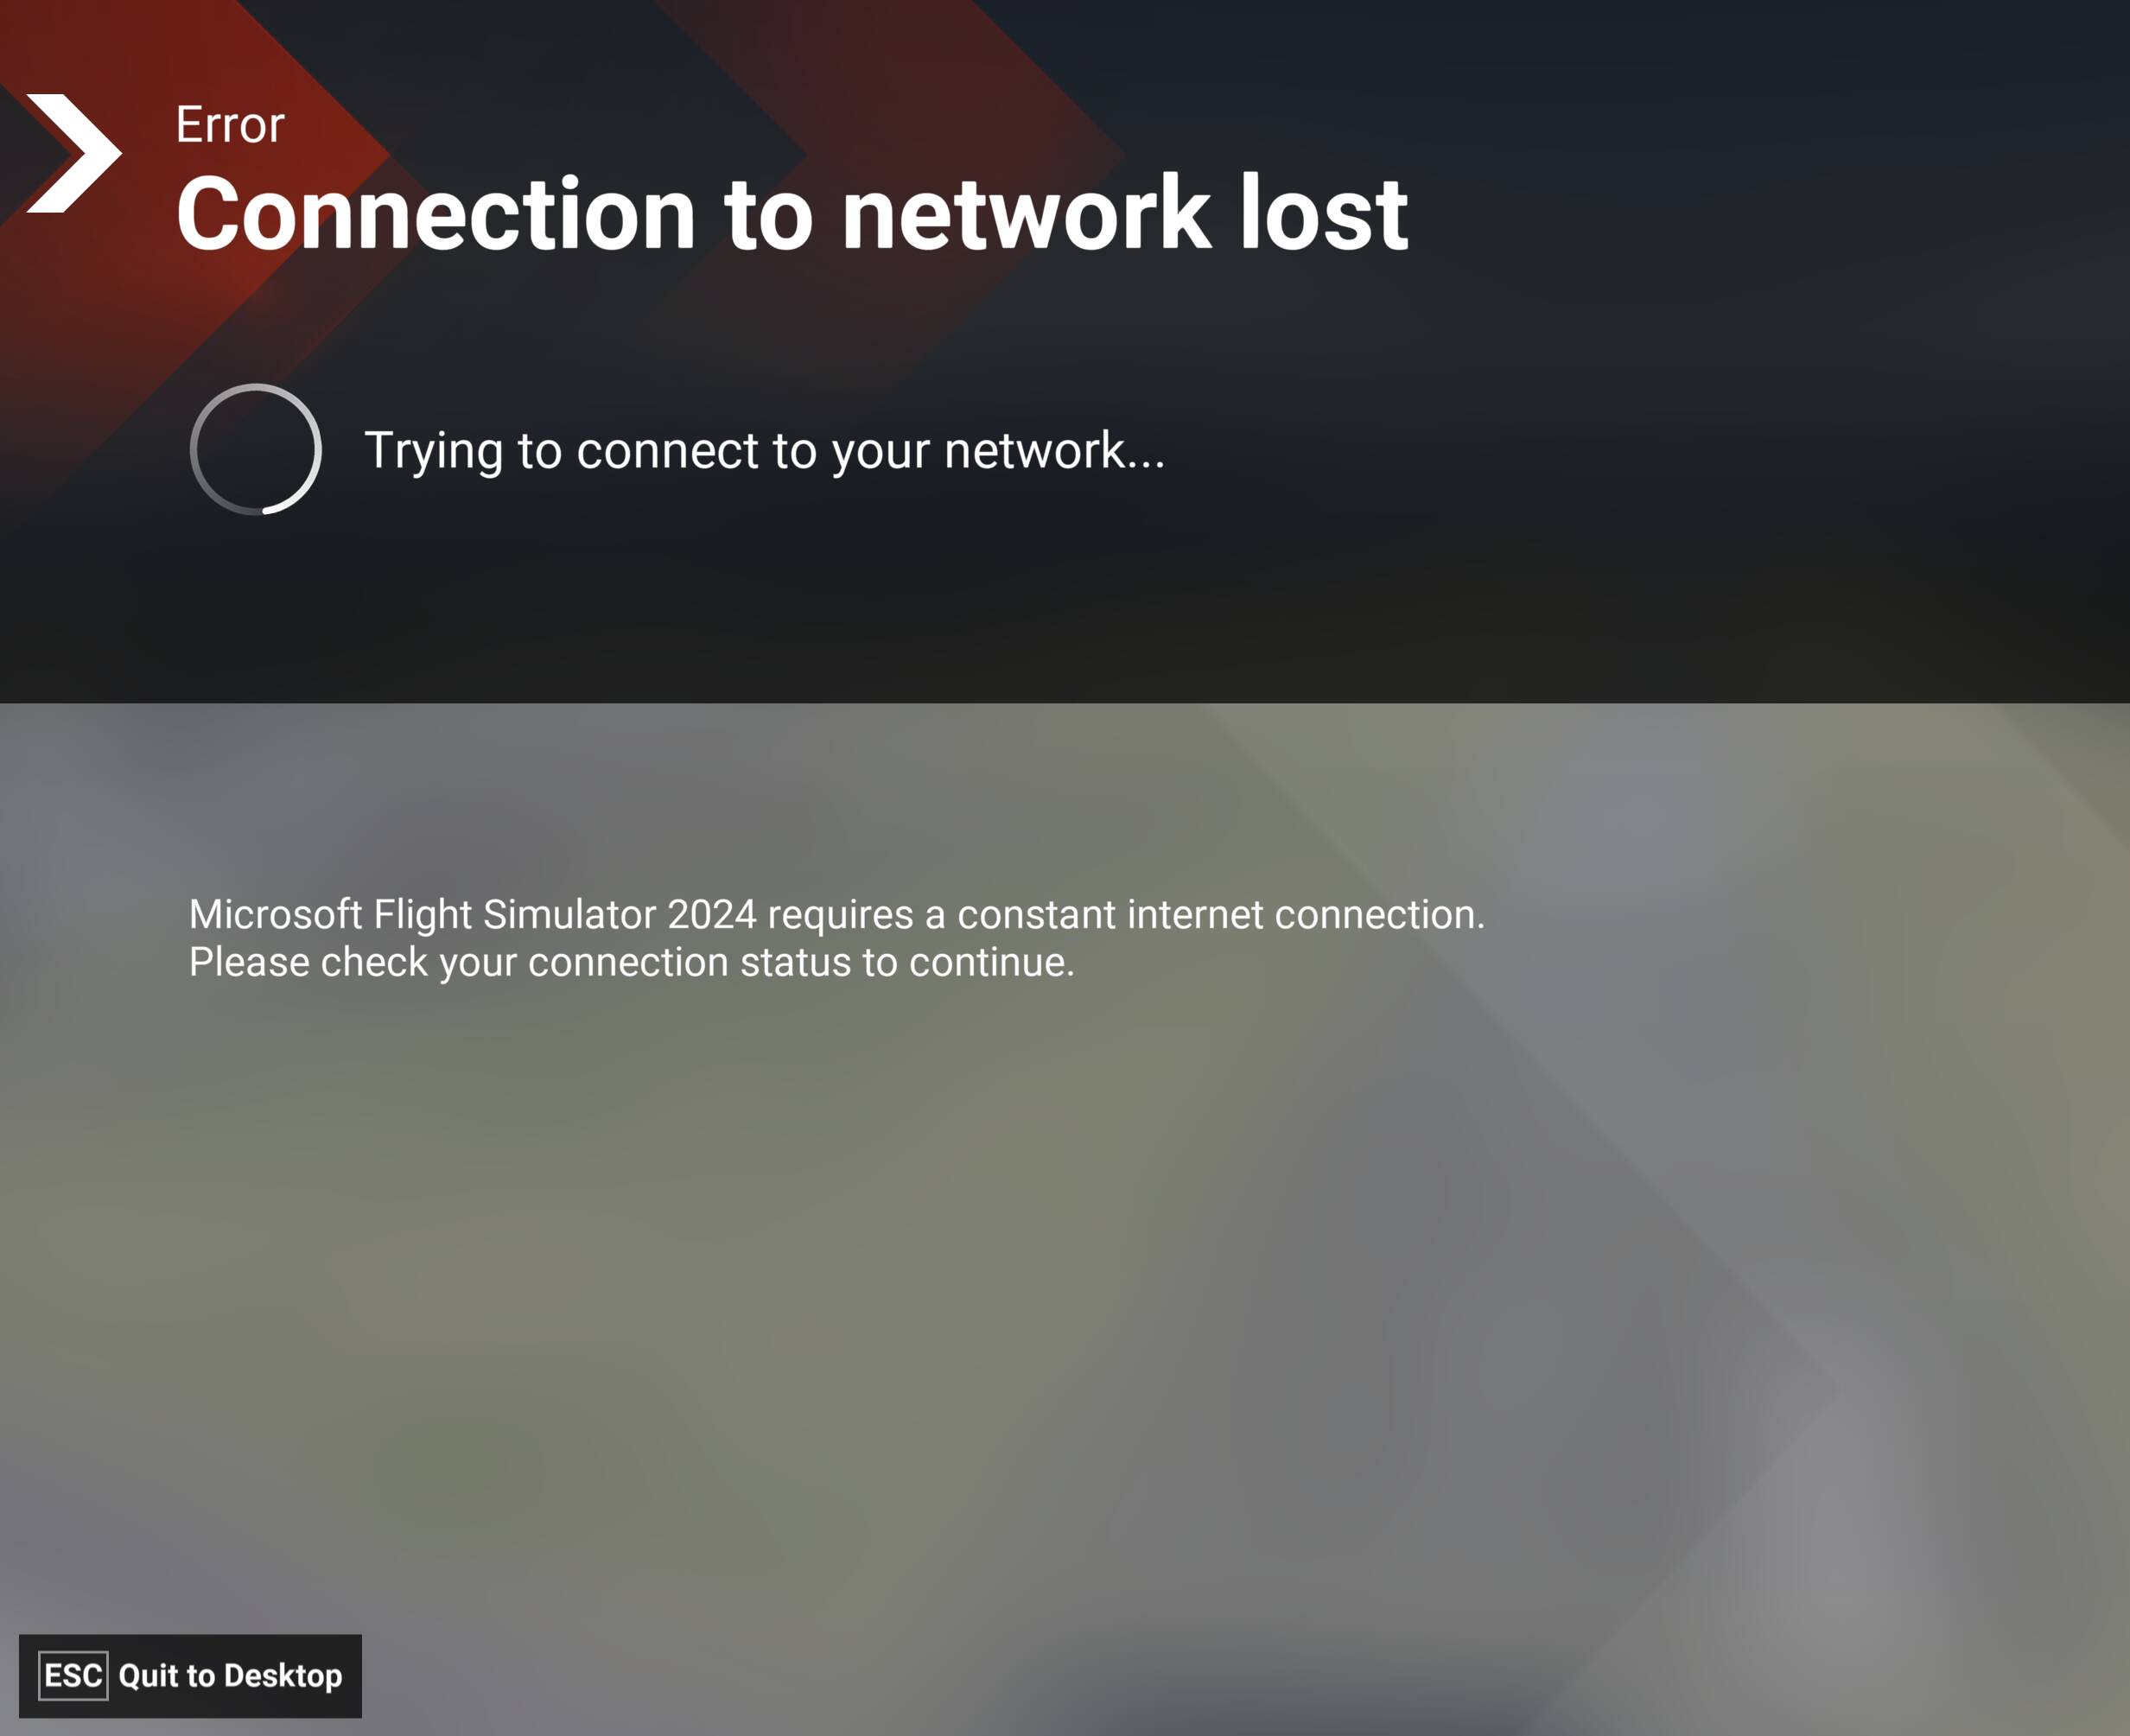Click the word Desktop in the quit button
Image resolution: width=2130 pixels, height=1736 pixels.
click(x=283, y=1676)
